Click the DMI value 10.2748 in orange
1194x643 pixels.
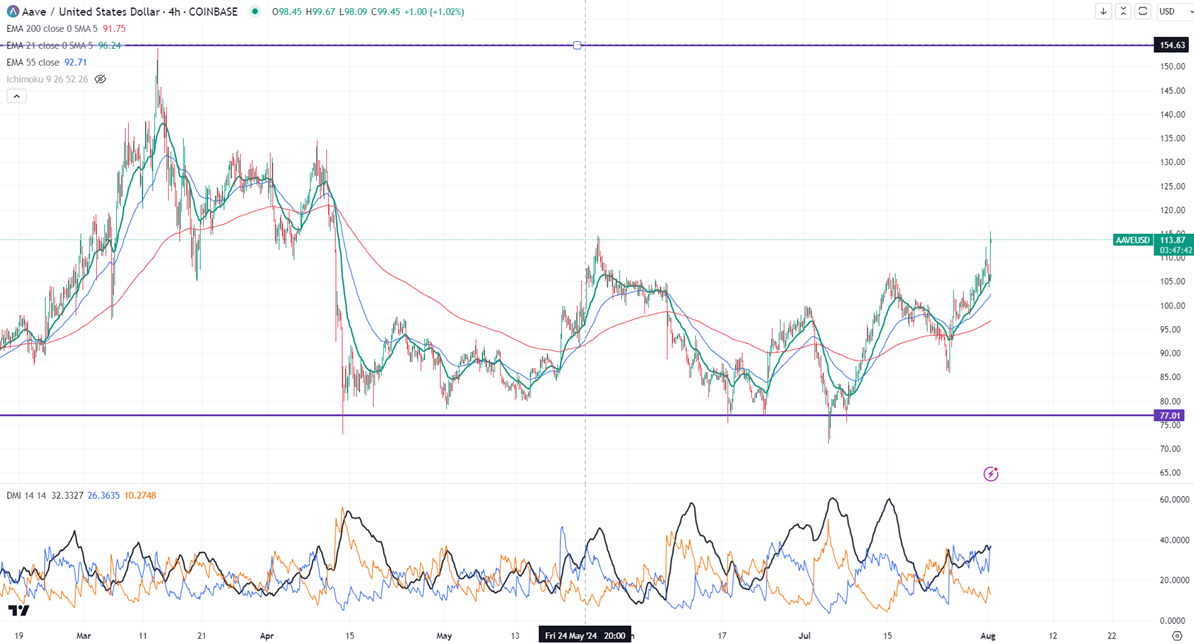pyautogui.click(x=140, y=496)
